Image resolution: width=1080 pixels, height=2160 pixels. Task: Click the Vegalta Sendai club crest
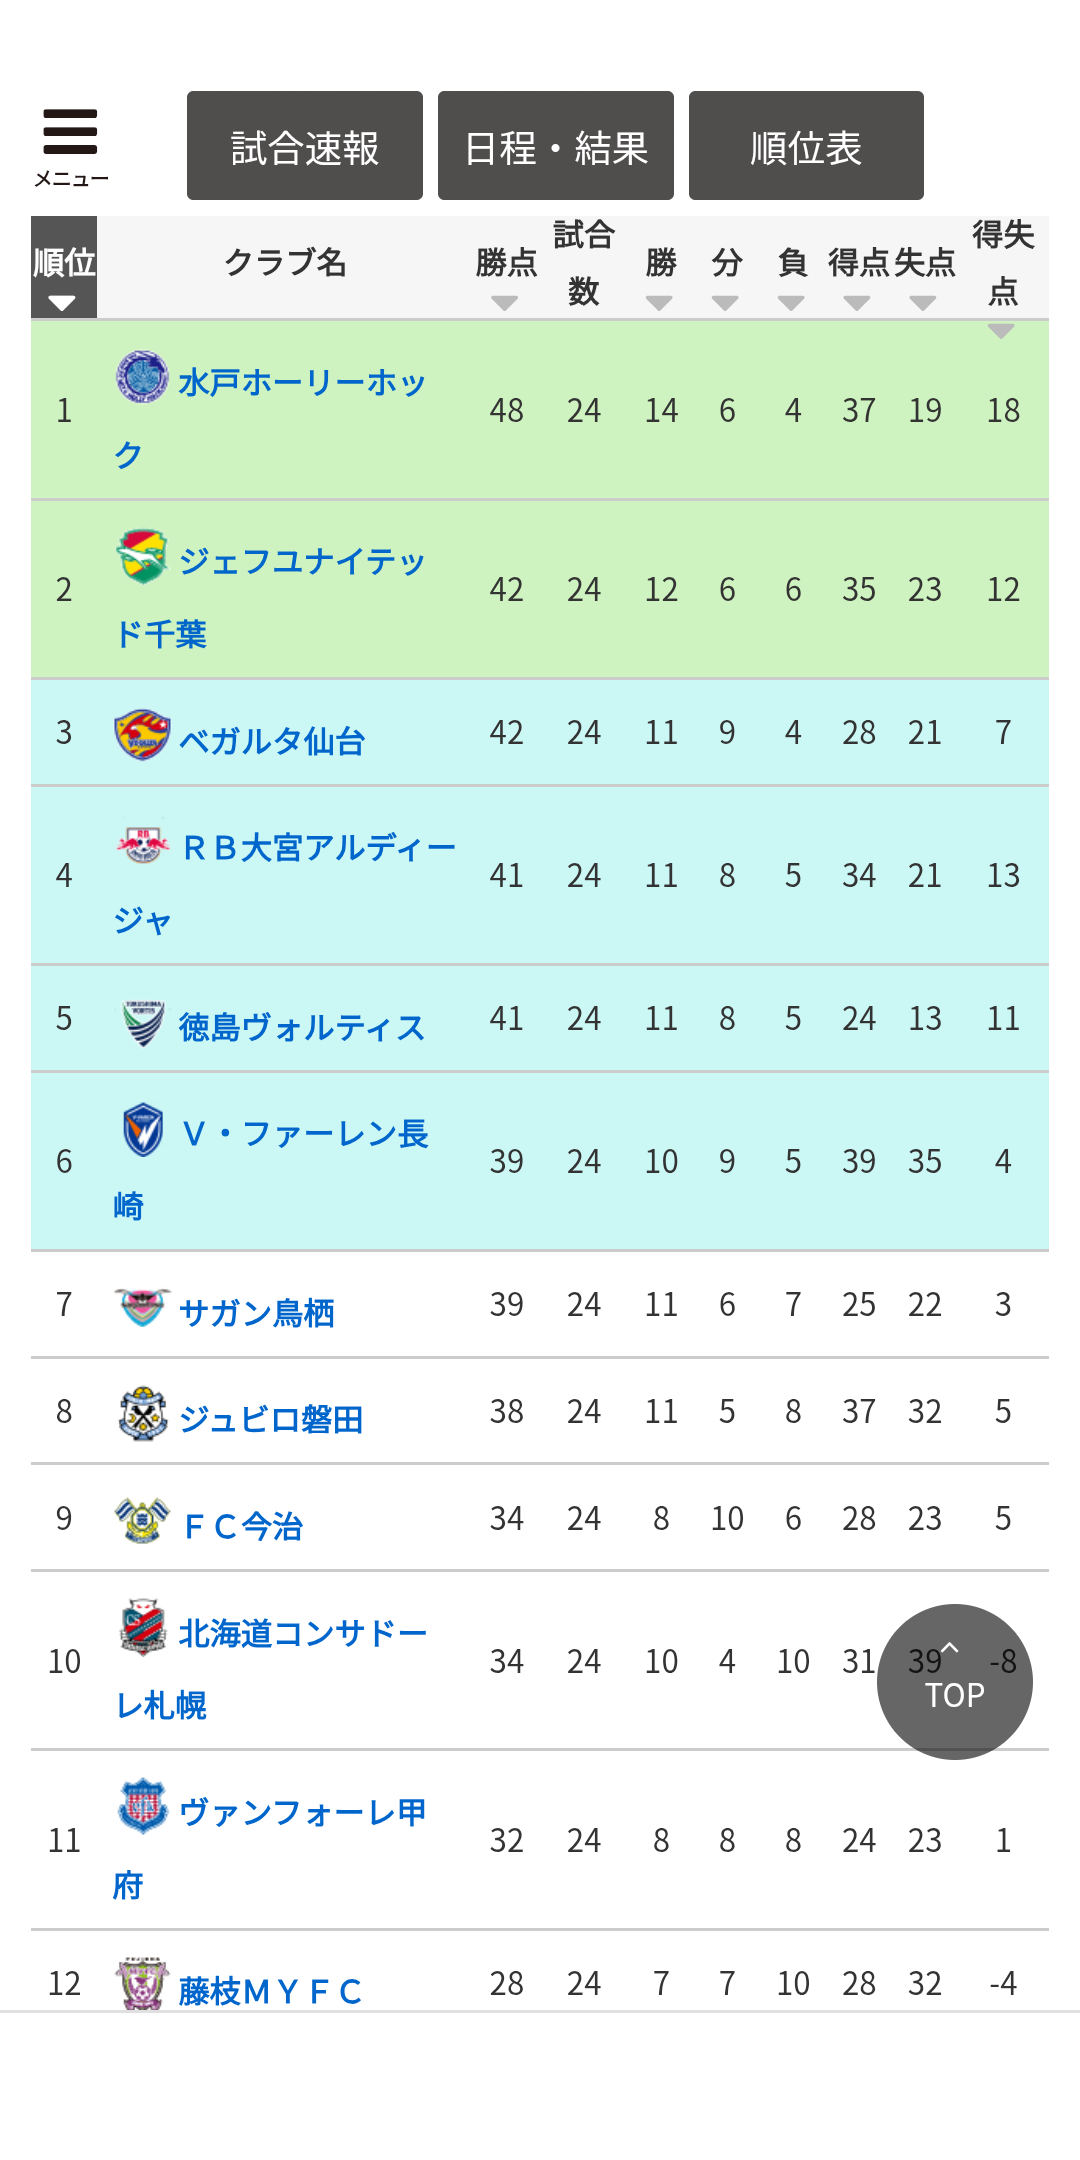click(x=142, y=735)
